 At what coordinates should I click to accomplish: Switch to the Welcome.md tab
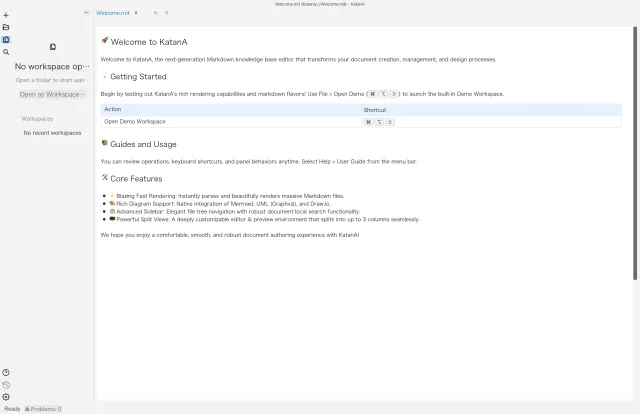tap(113, 13)
